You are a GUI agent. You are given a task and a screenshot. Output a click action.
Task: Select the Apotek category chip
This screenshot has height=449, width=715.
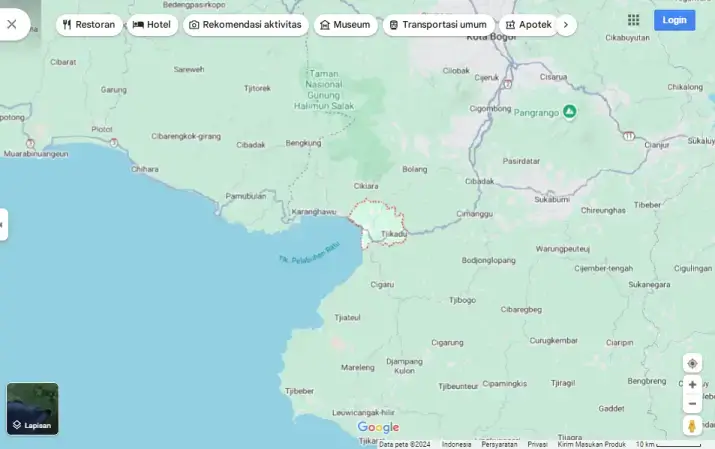[x=528, y=24]
